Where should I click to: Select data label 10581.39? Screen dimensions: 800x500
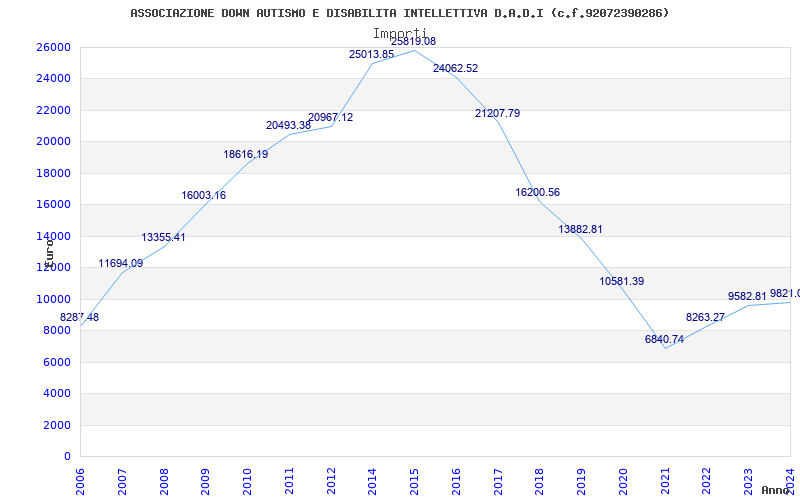[x=622, y=281]
